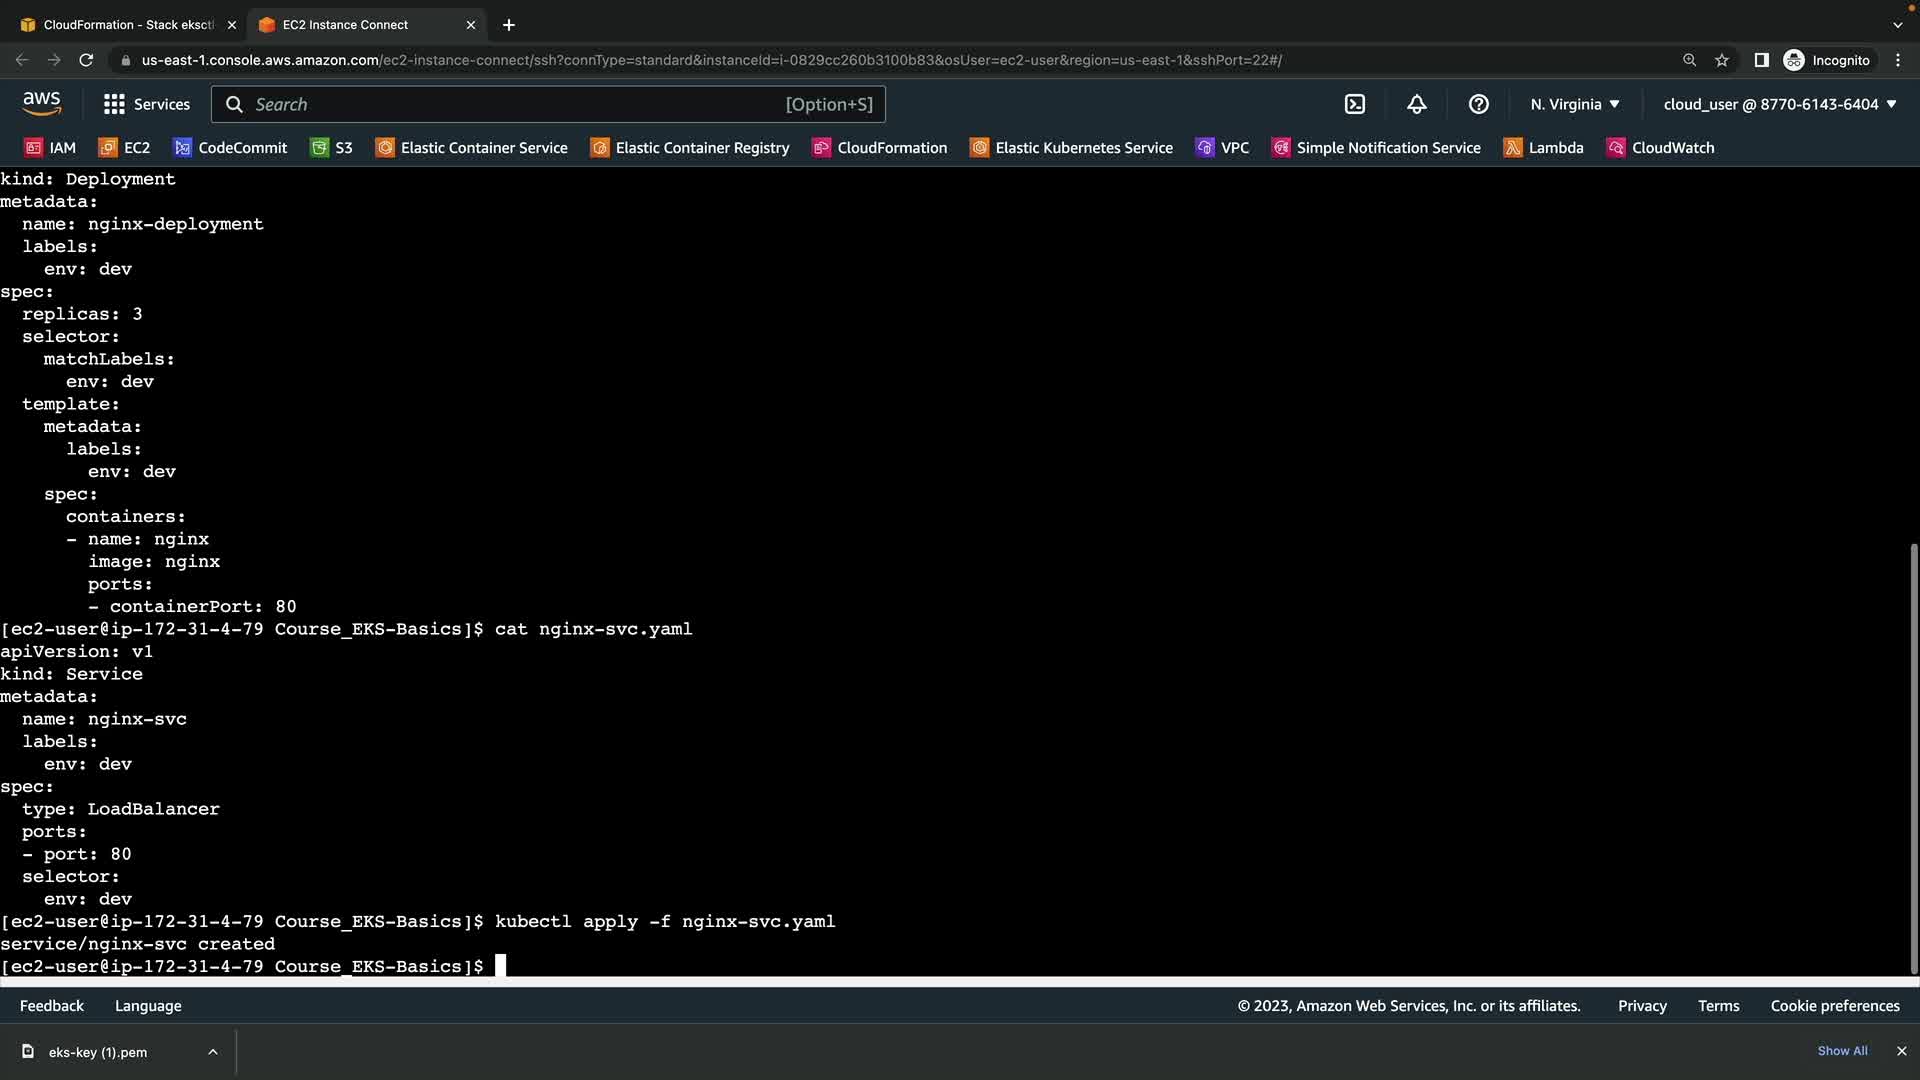Viewport: 1920px width, 1080px height.
Task: Open the CloudWatch service shortcut
Action: (1661, 148)
